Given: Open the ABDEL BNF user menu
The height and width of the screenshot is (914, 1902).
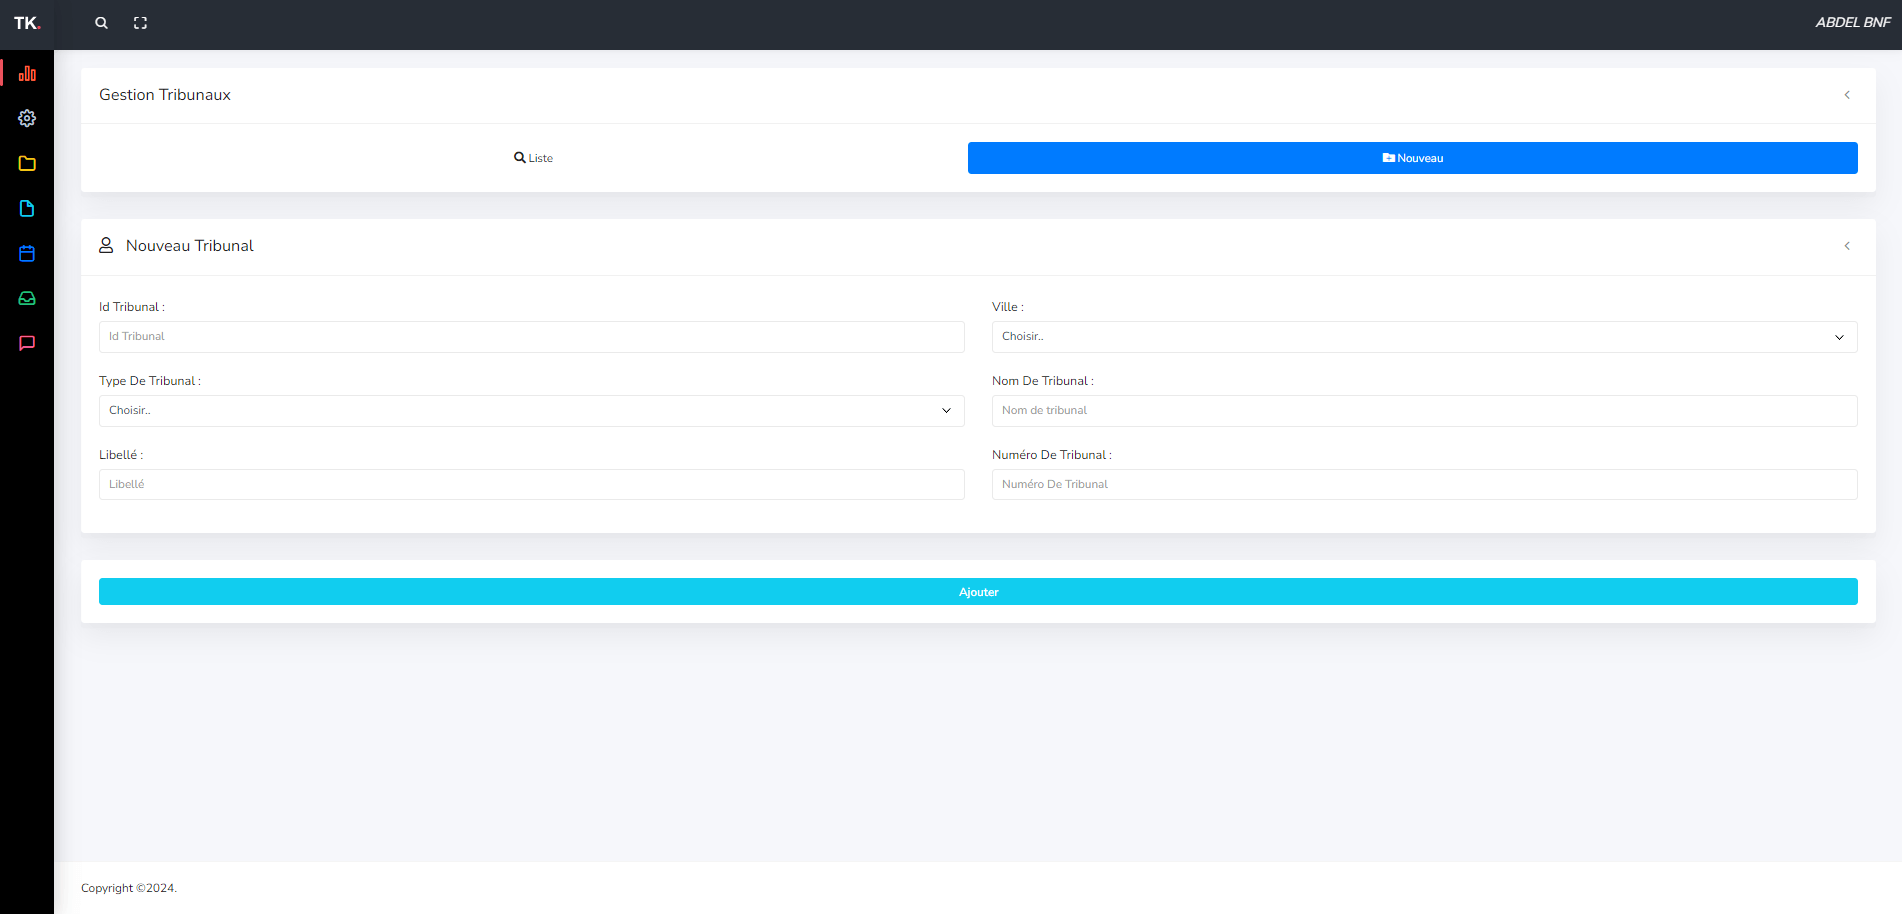Looking at the screenshot, I should click(1853, 23).
